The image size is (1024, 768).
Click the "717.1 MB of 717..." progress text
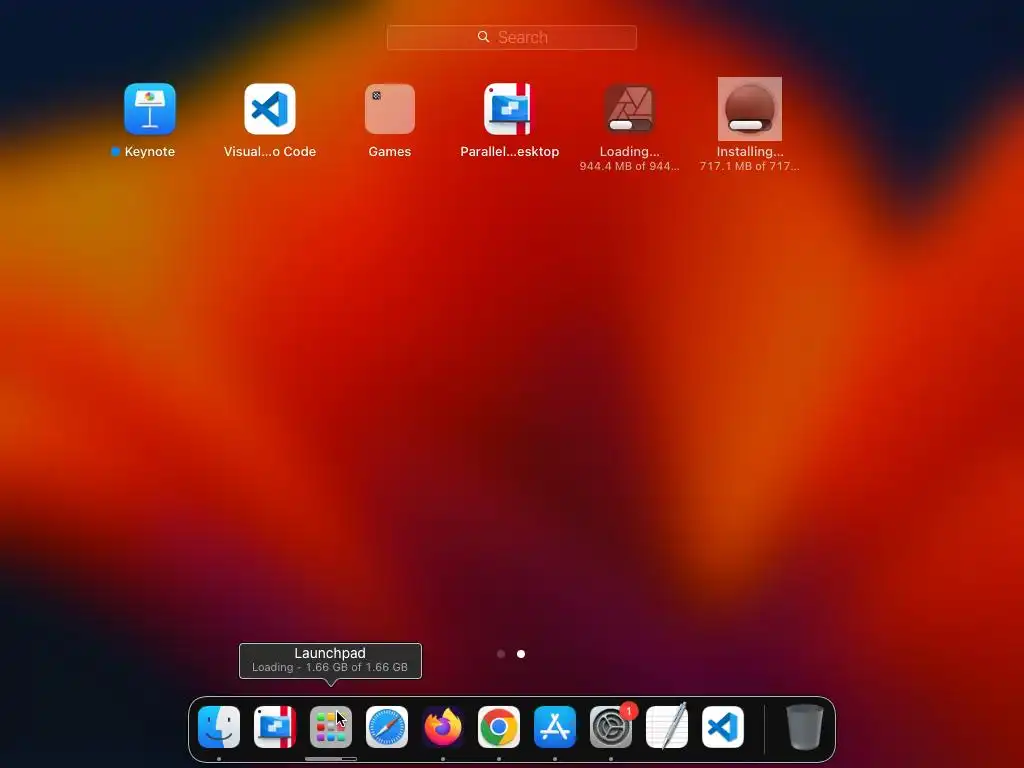click(750, 167)
